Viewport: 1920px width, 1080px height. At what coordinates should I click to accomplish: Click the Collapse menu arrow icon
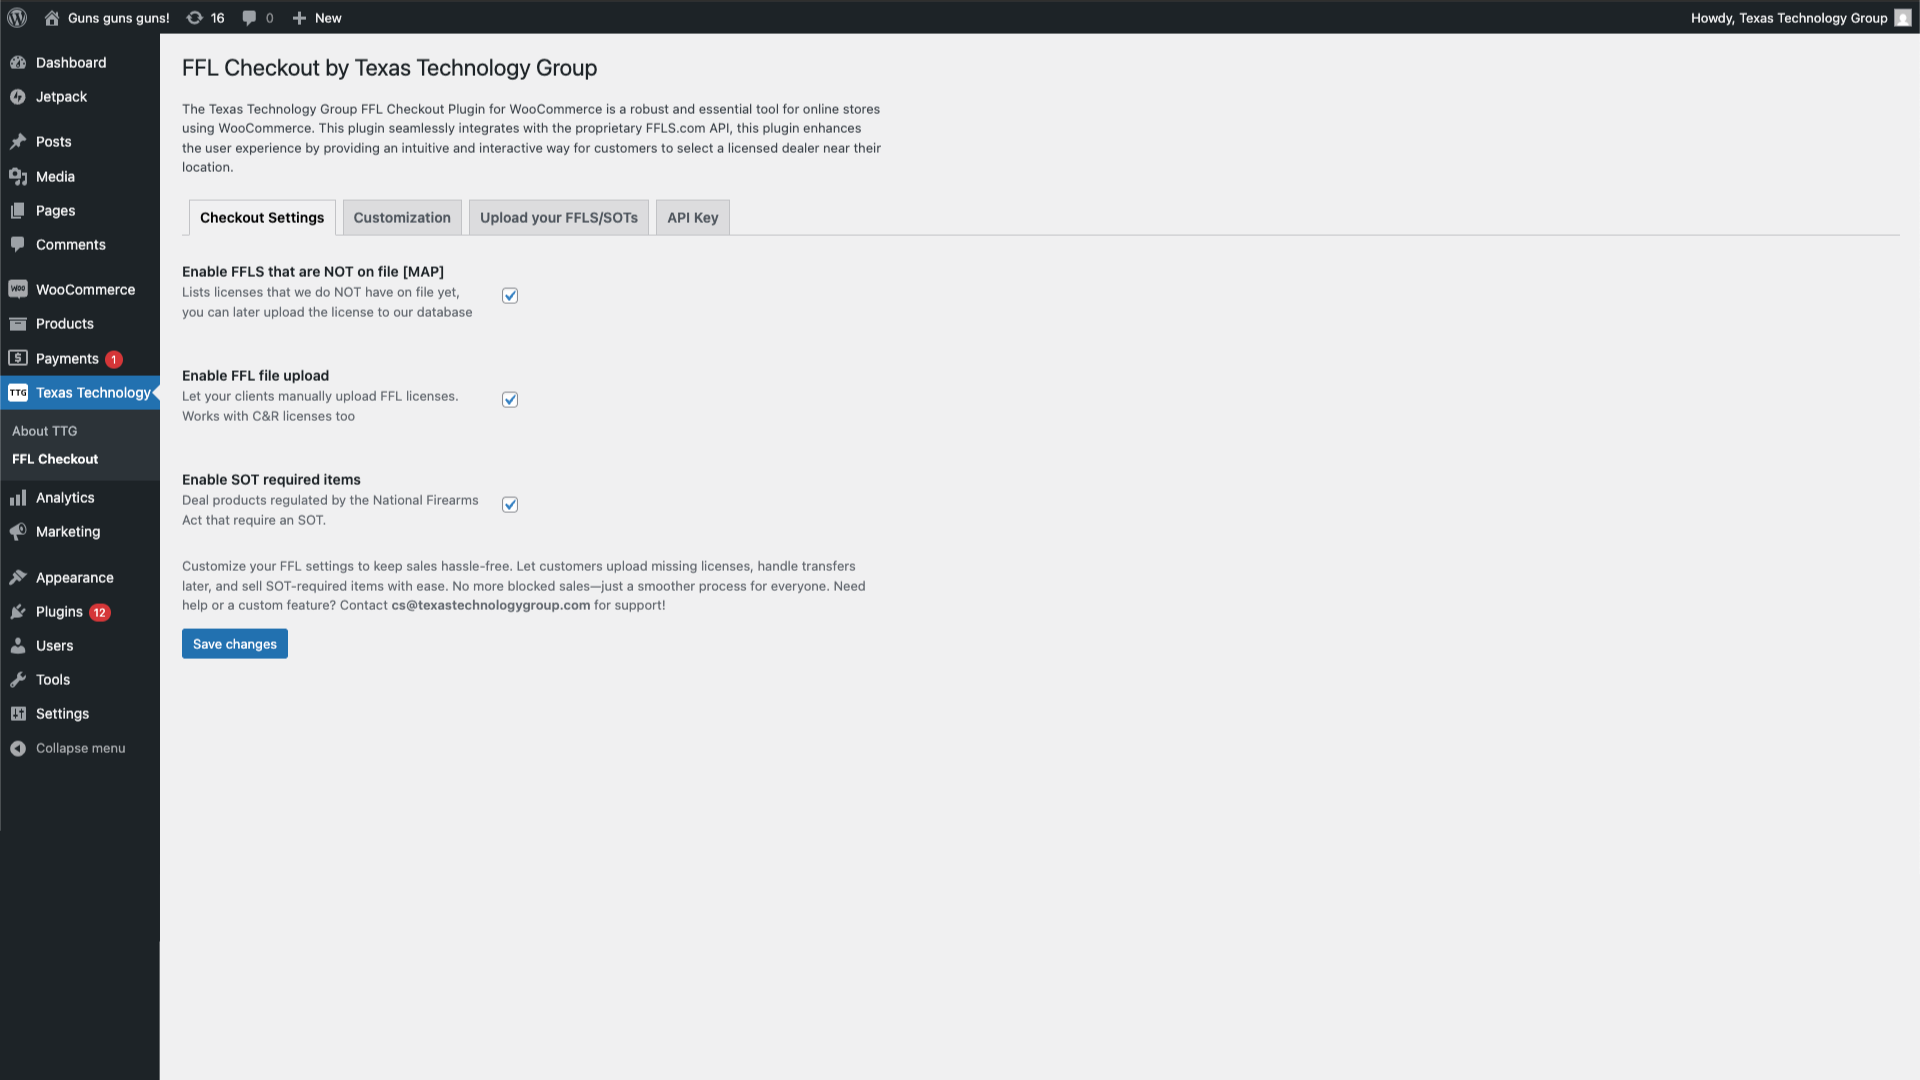coord(18,748)
